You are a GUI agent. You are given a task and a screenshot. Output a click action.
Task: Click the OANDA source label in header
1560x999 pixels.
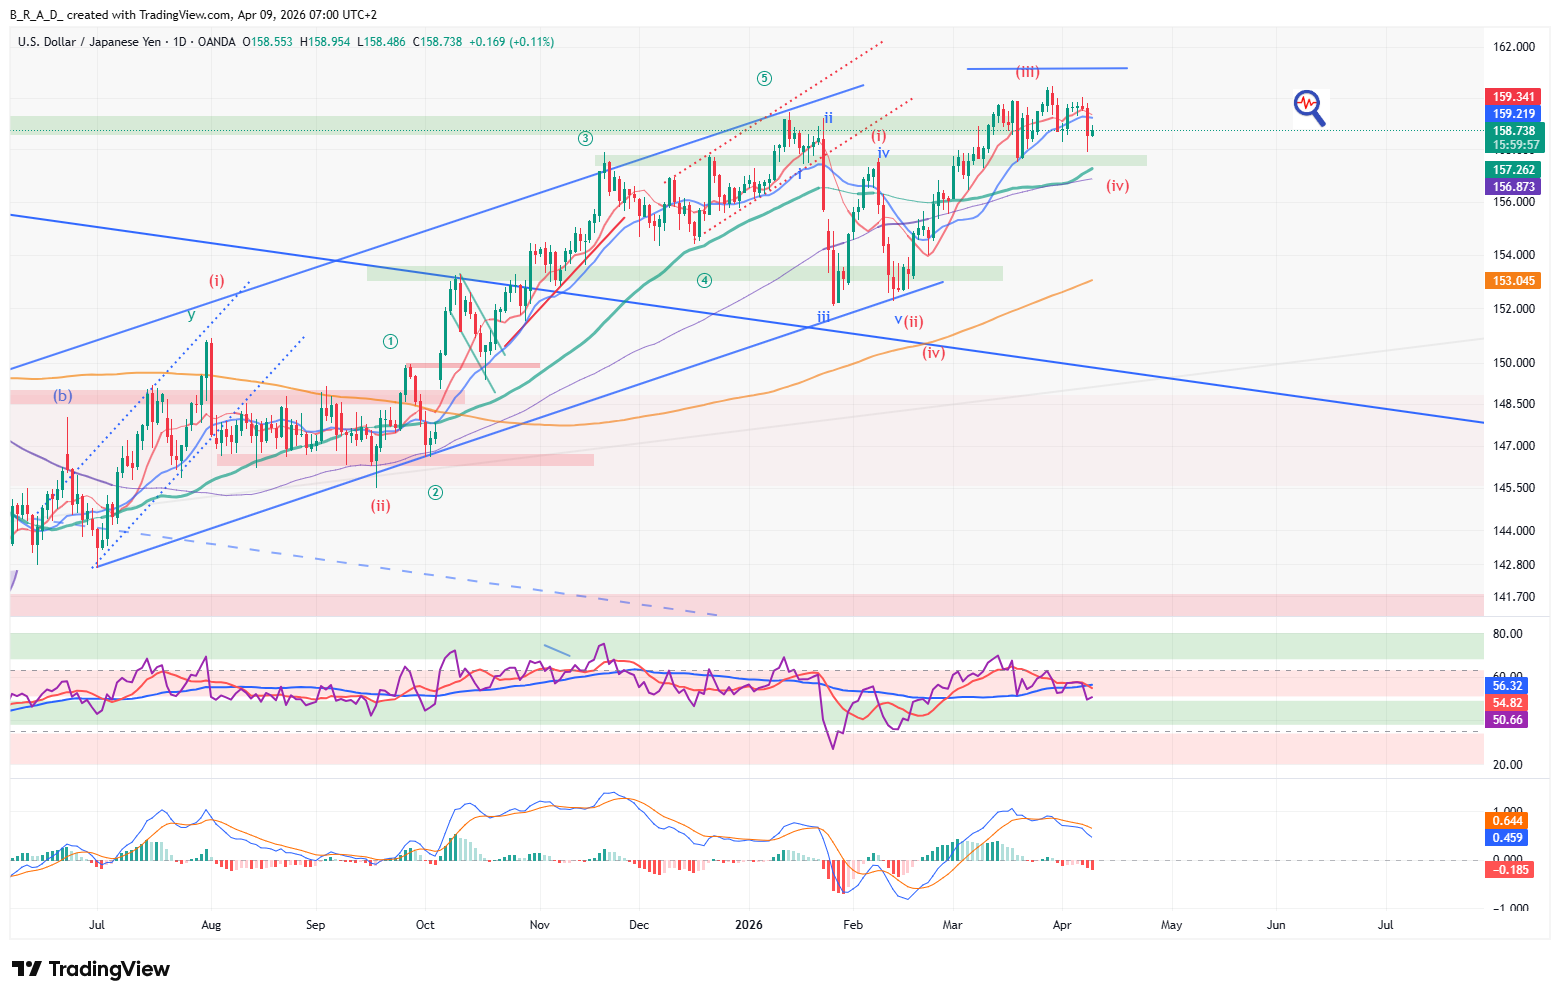[x=216, y=42]
